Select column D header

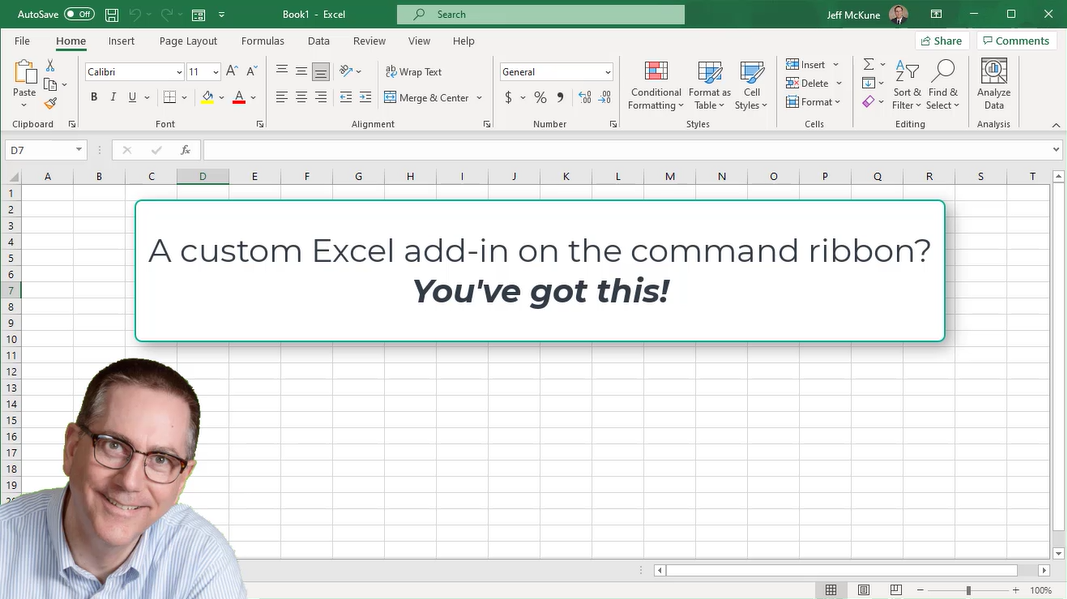point(203,176)
